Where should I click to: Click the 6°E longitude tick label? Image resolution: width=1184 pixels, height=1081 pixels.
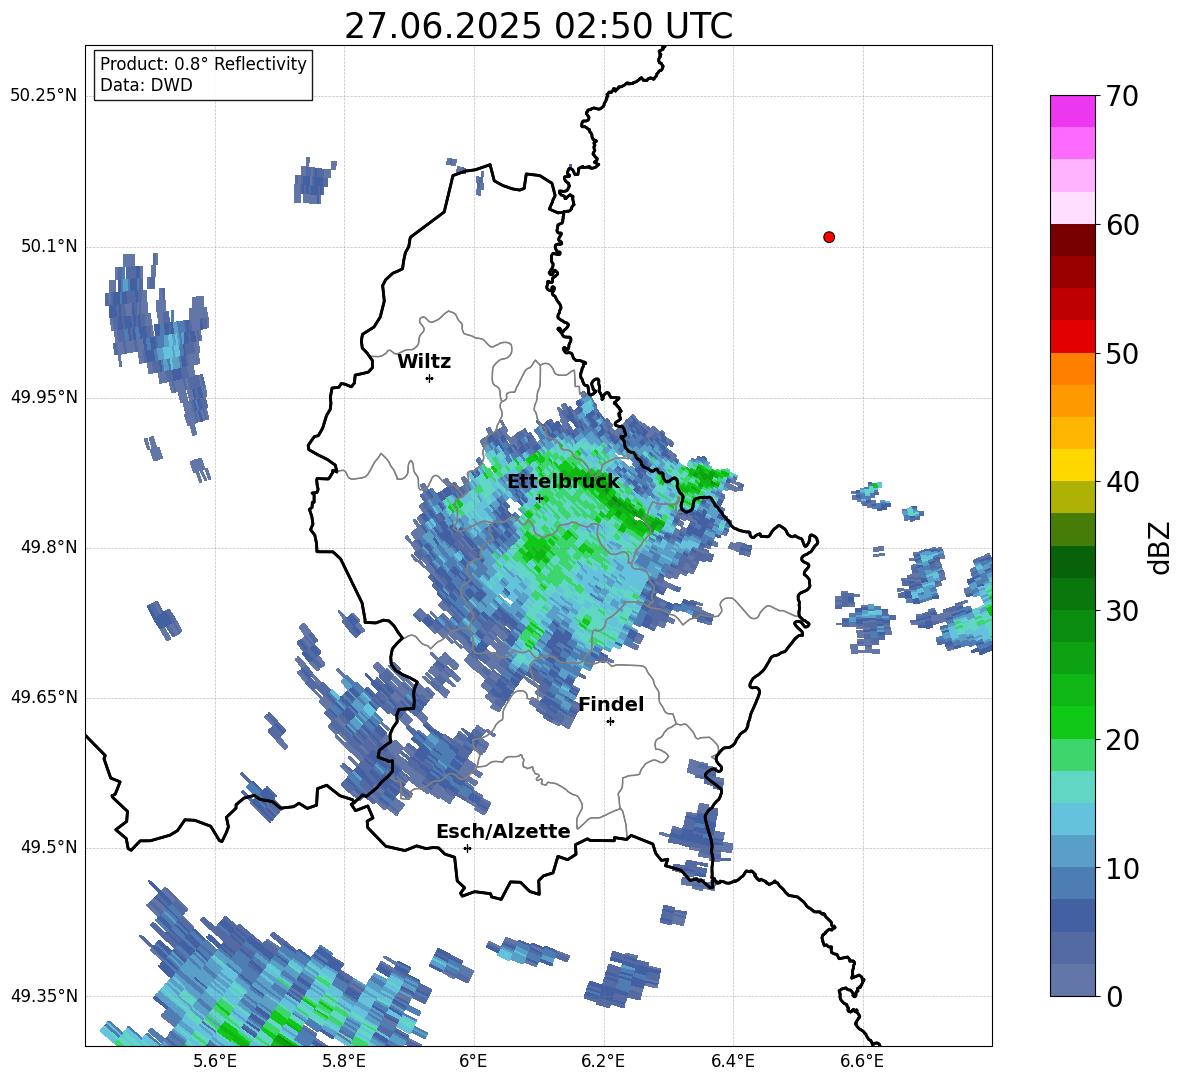(x=473, y=1061)
